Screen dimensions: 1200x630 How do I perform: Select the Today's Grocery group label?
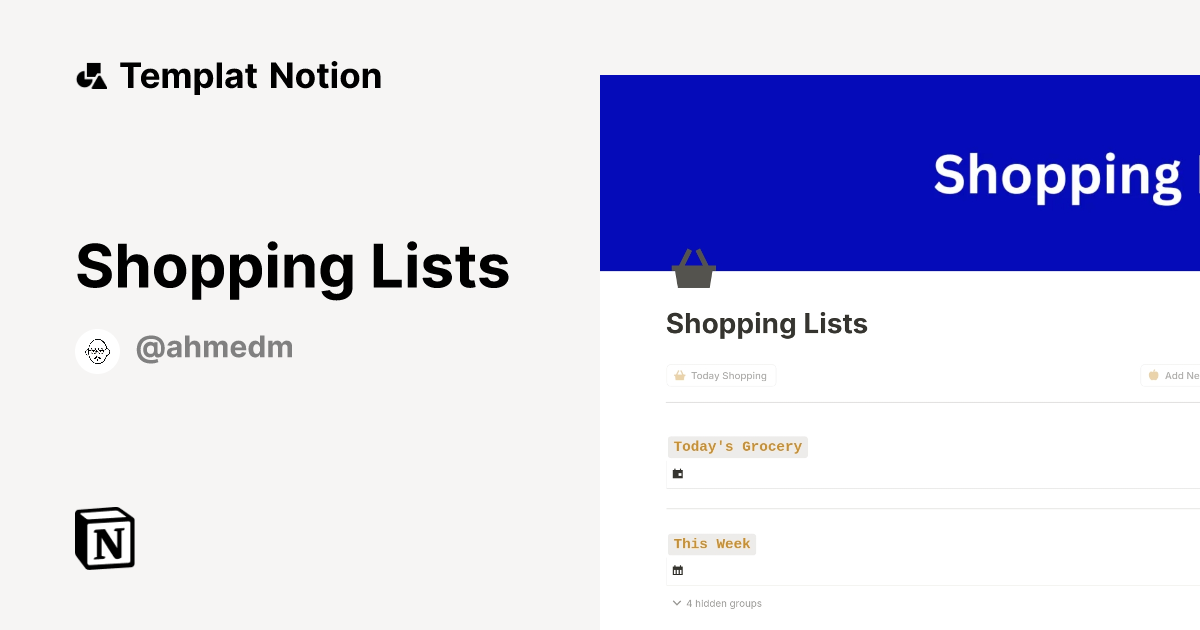pos(737,447)
